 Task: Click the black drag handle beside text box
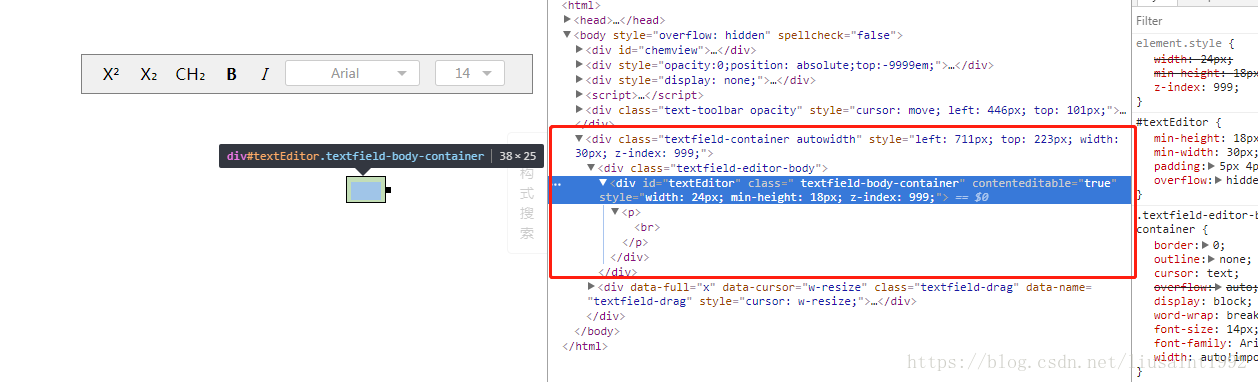point(388,189)
